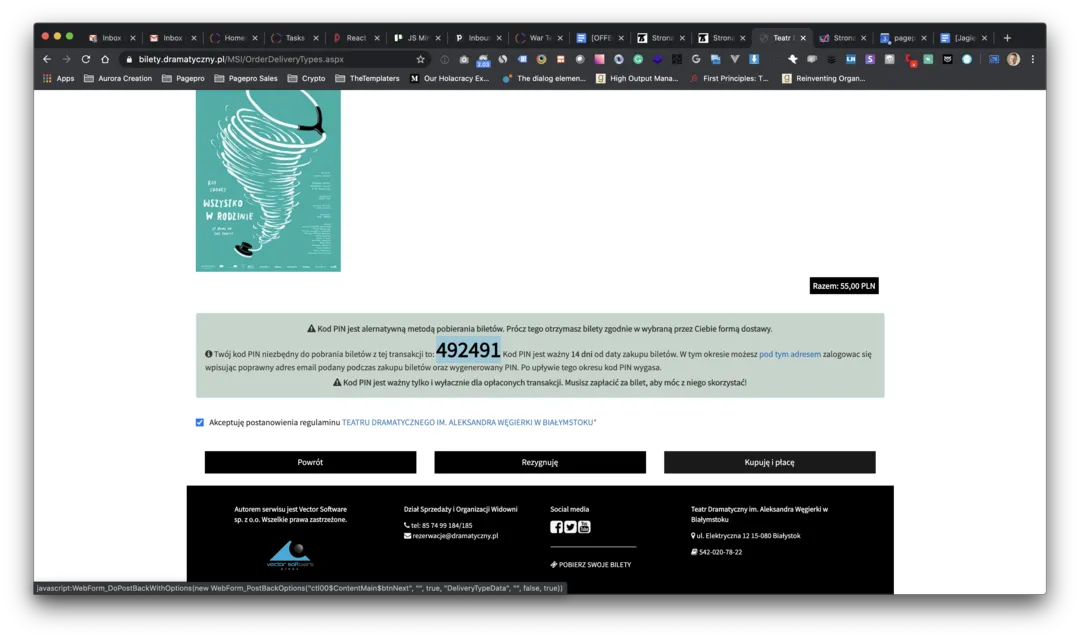Click the site padlock icon in address bar
This screenshot has width=1080, height=639.
tap(129, 59)
